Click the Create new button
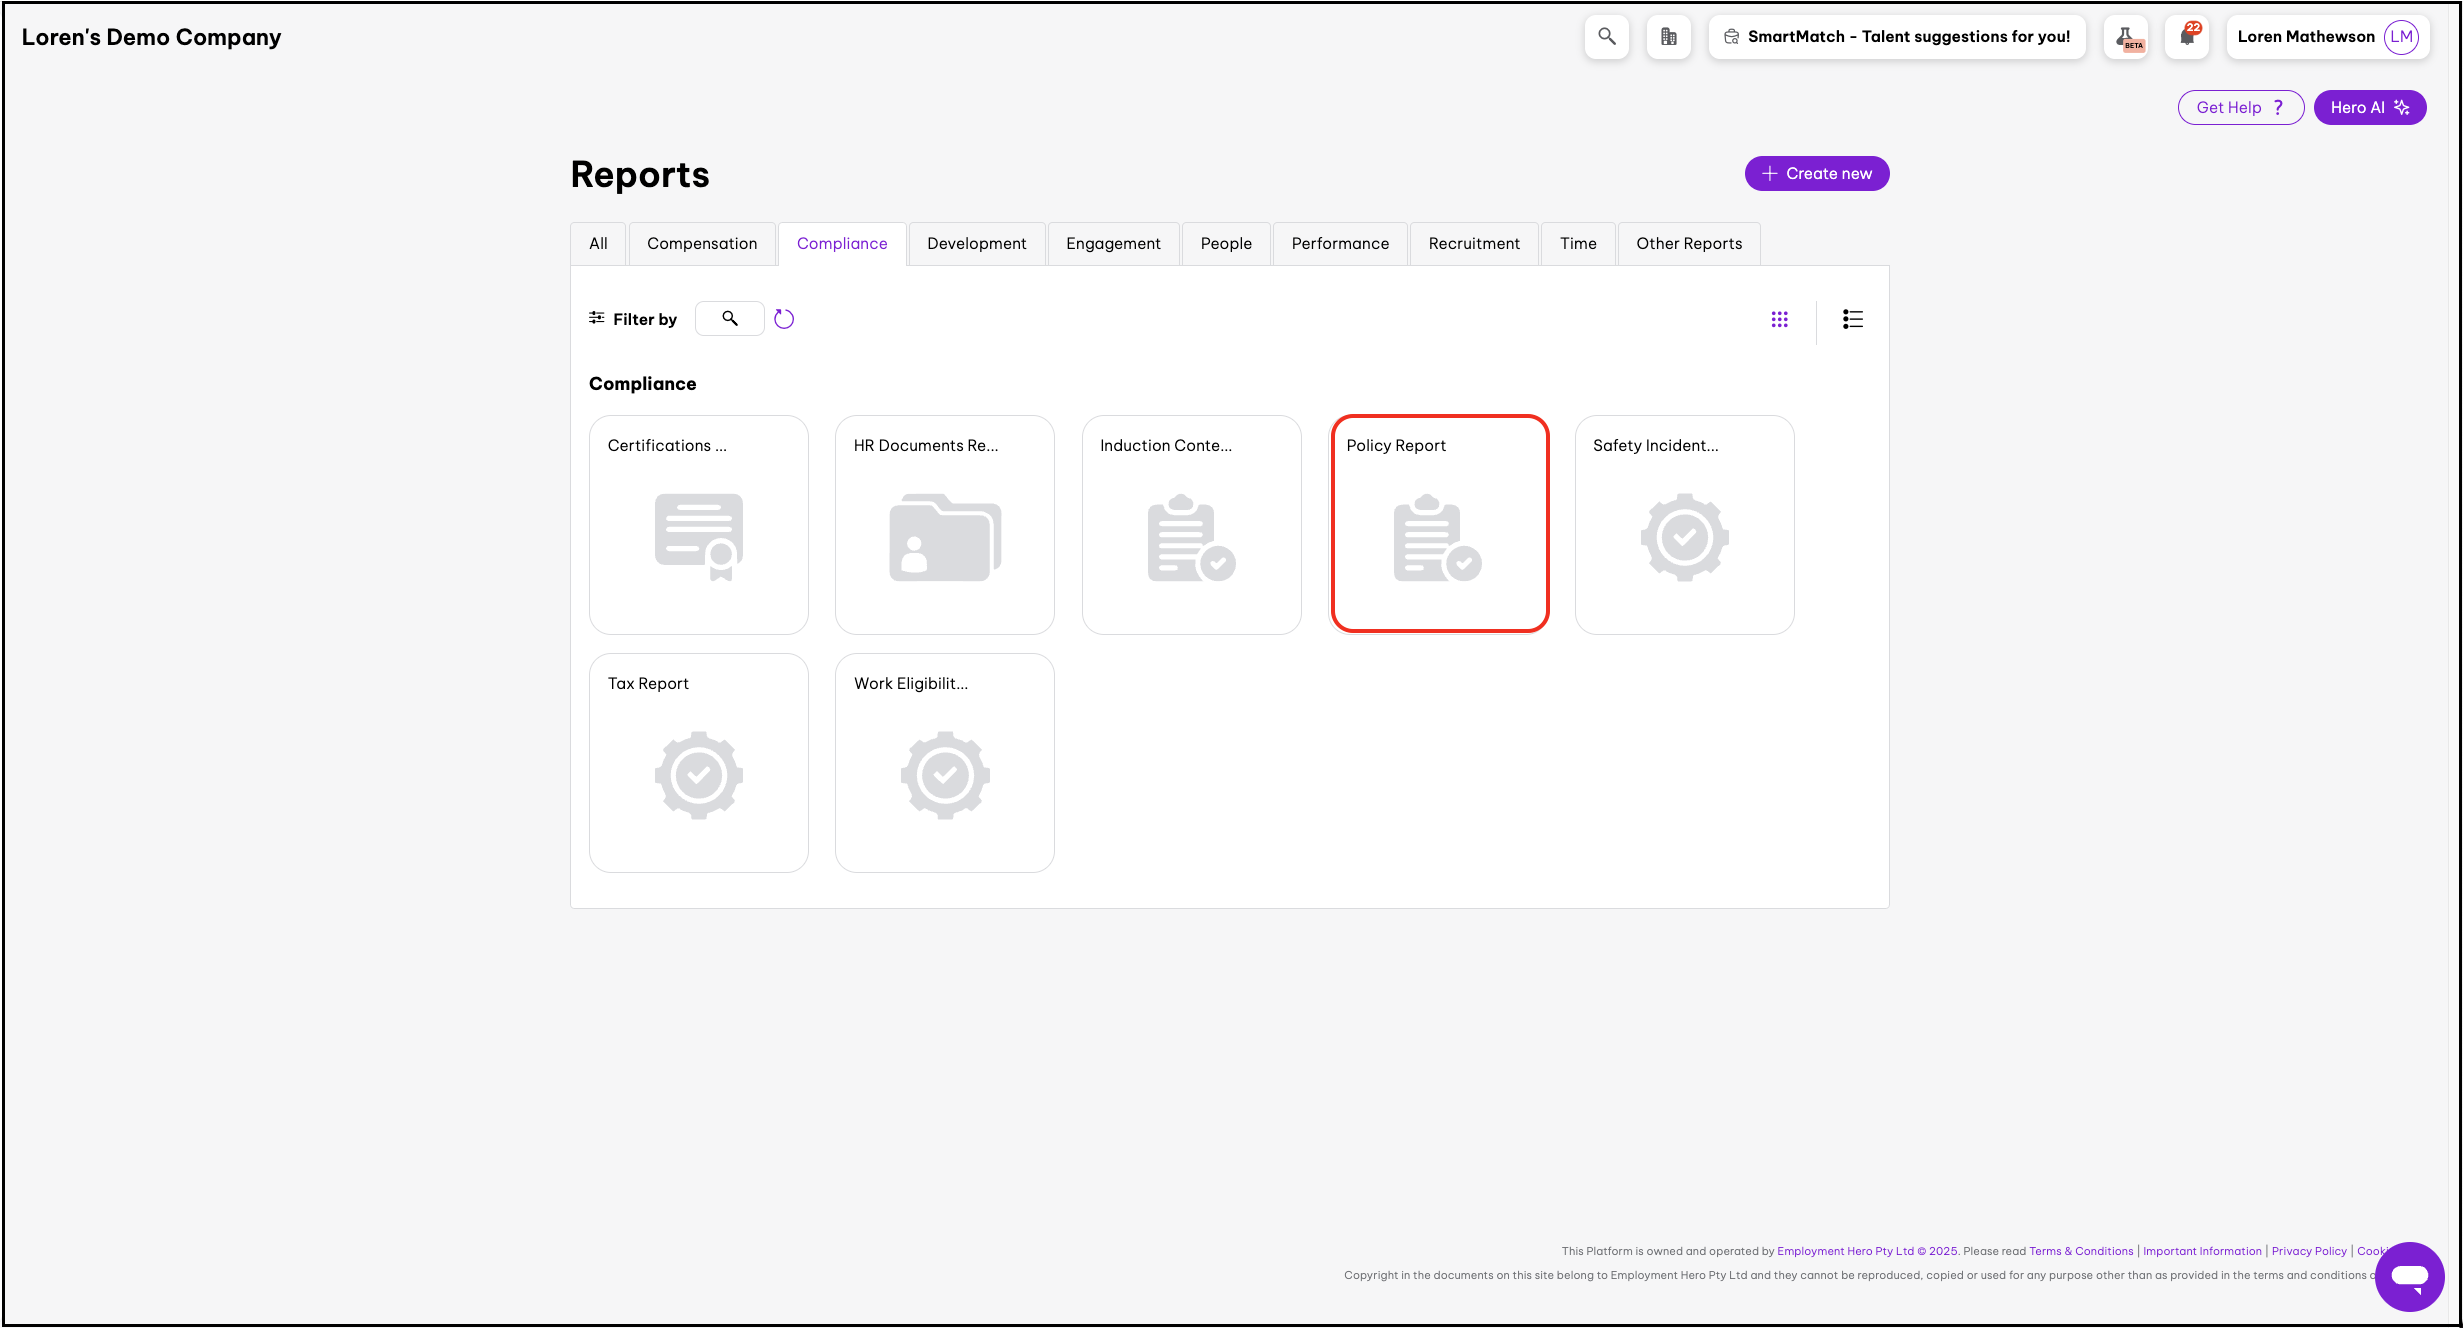The image size is (2463, 1328). pyautogui.click(x=1816, y=174)
